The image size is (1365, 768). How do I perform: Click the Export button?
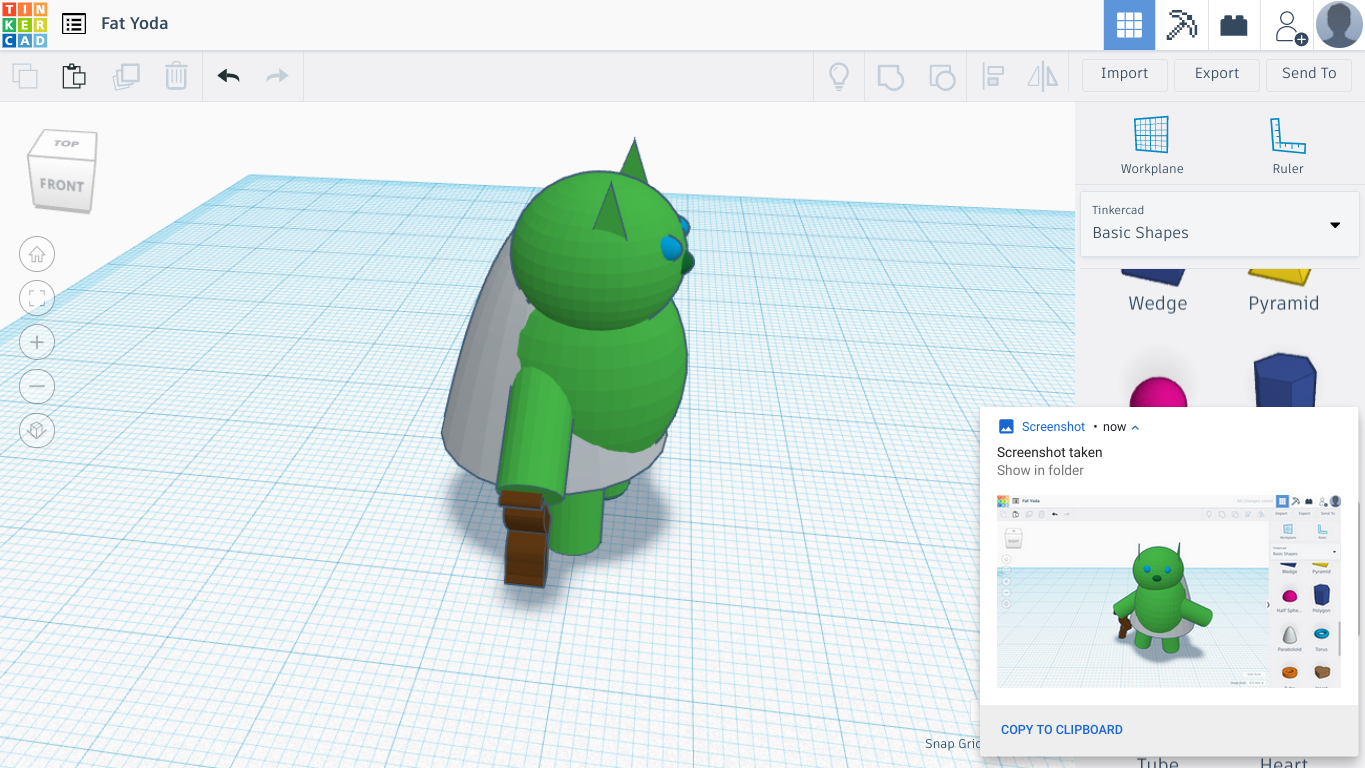(x=1217, y=74)
